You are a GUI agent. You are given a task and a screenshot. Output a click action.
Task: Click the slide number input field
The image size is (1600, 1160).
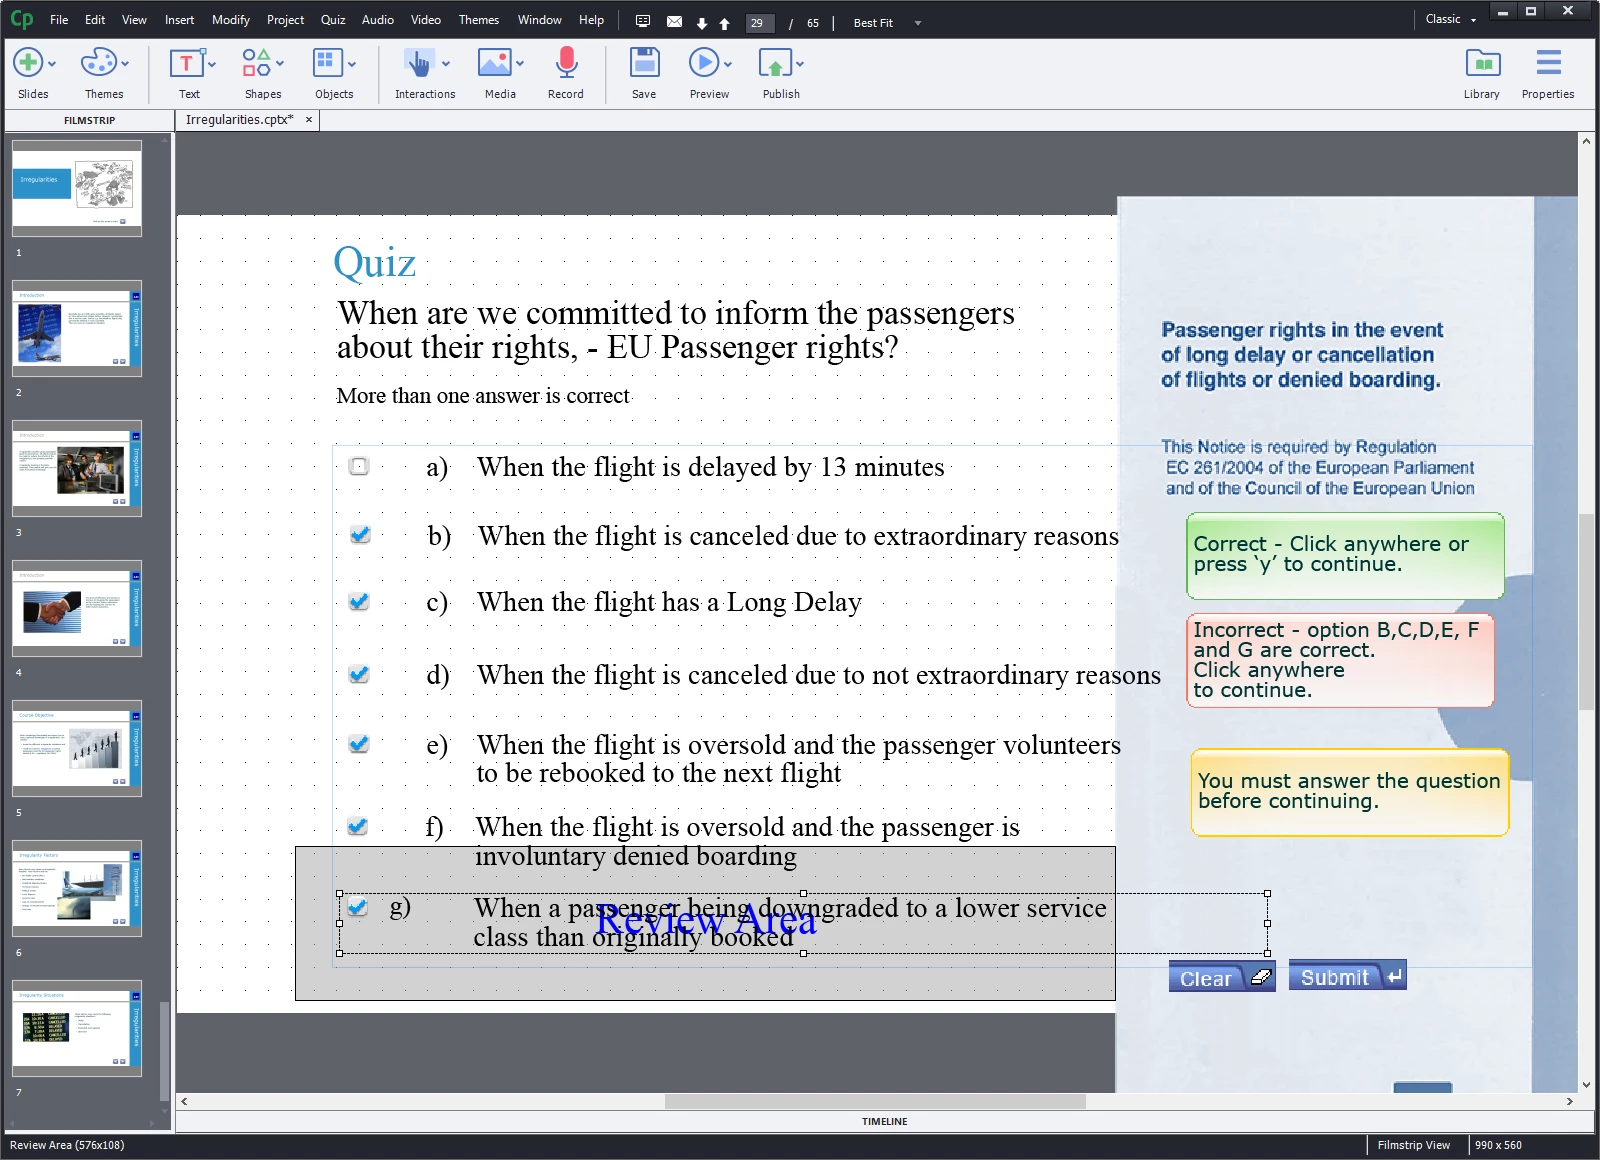click(760, 23)
